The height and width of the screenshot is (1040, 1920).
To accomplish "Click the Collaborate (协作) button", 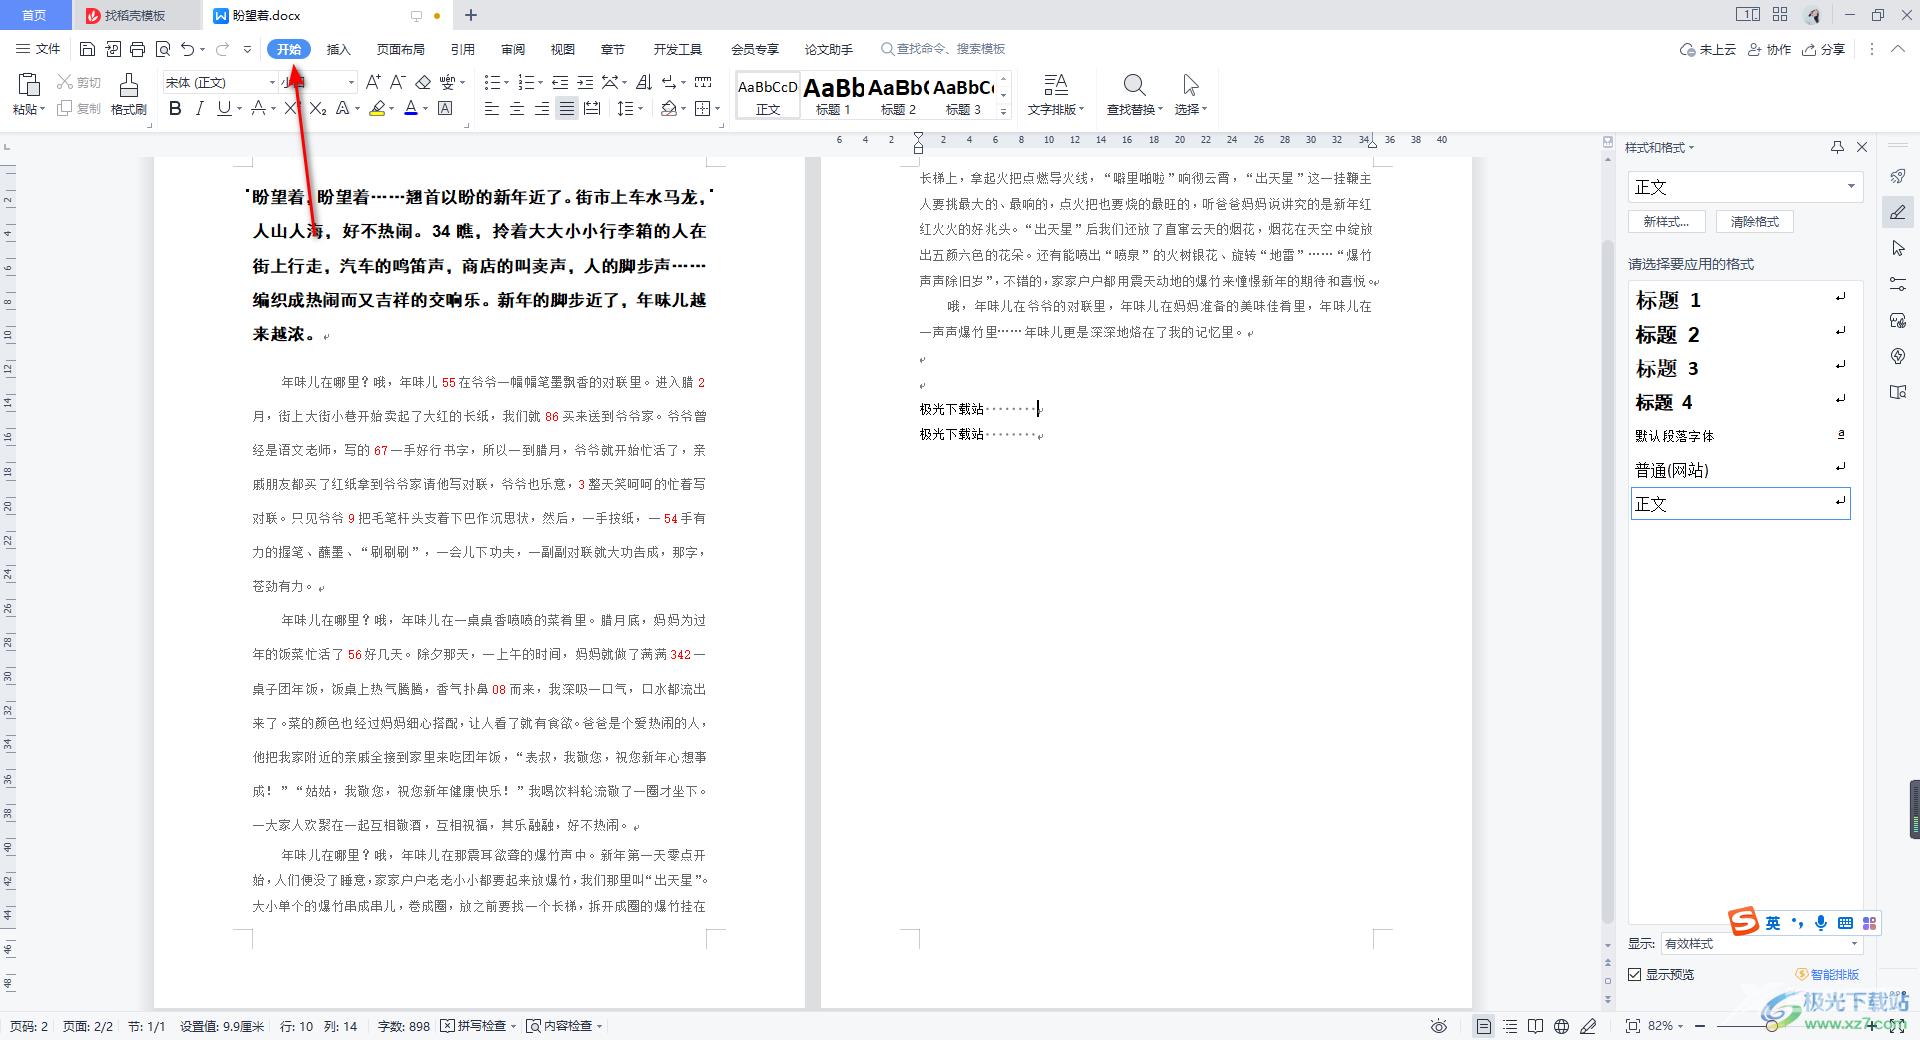I will [1770, 49].
